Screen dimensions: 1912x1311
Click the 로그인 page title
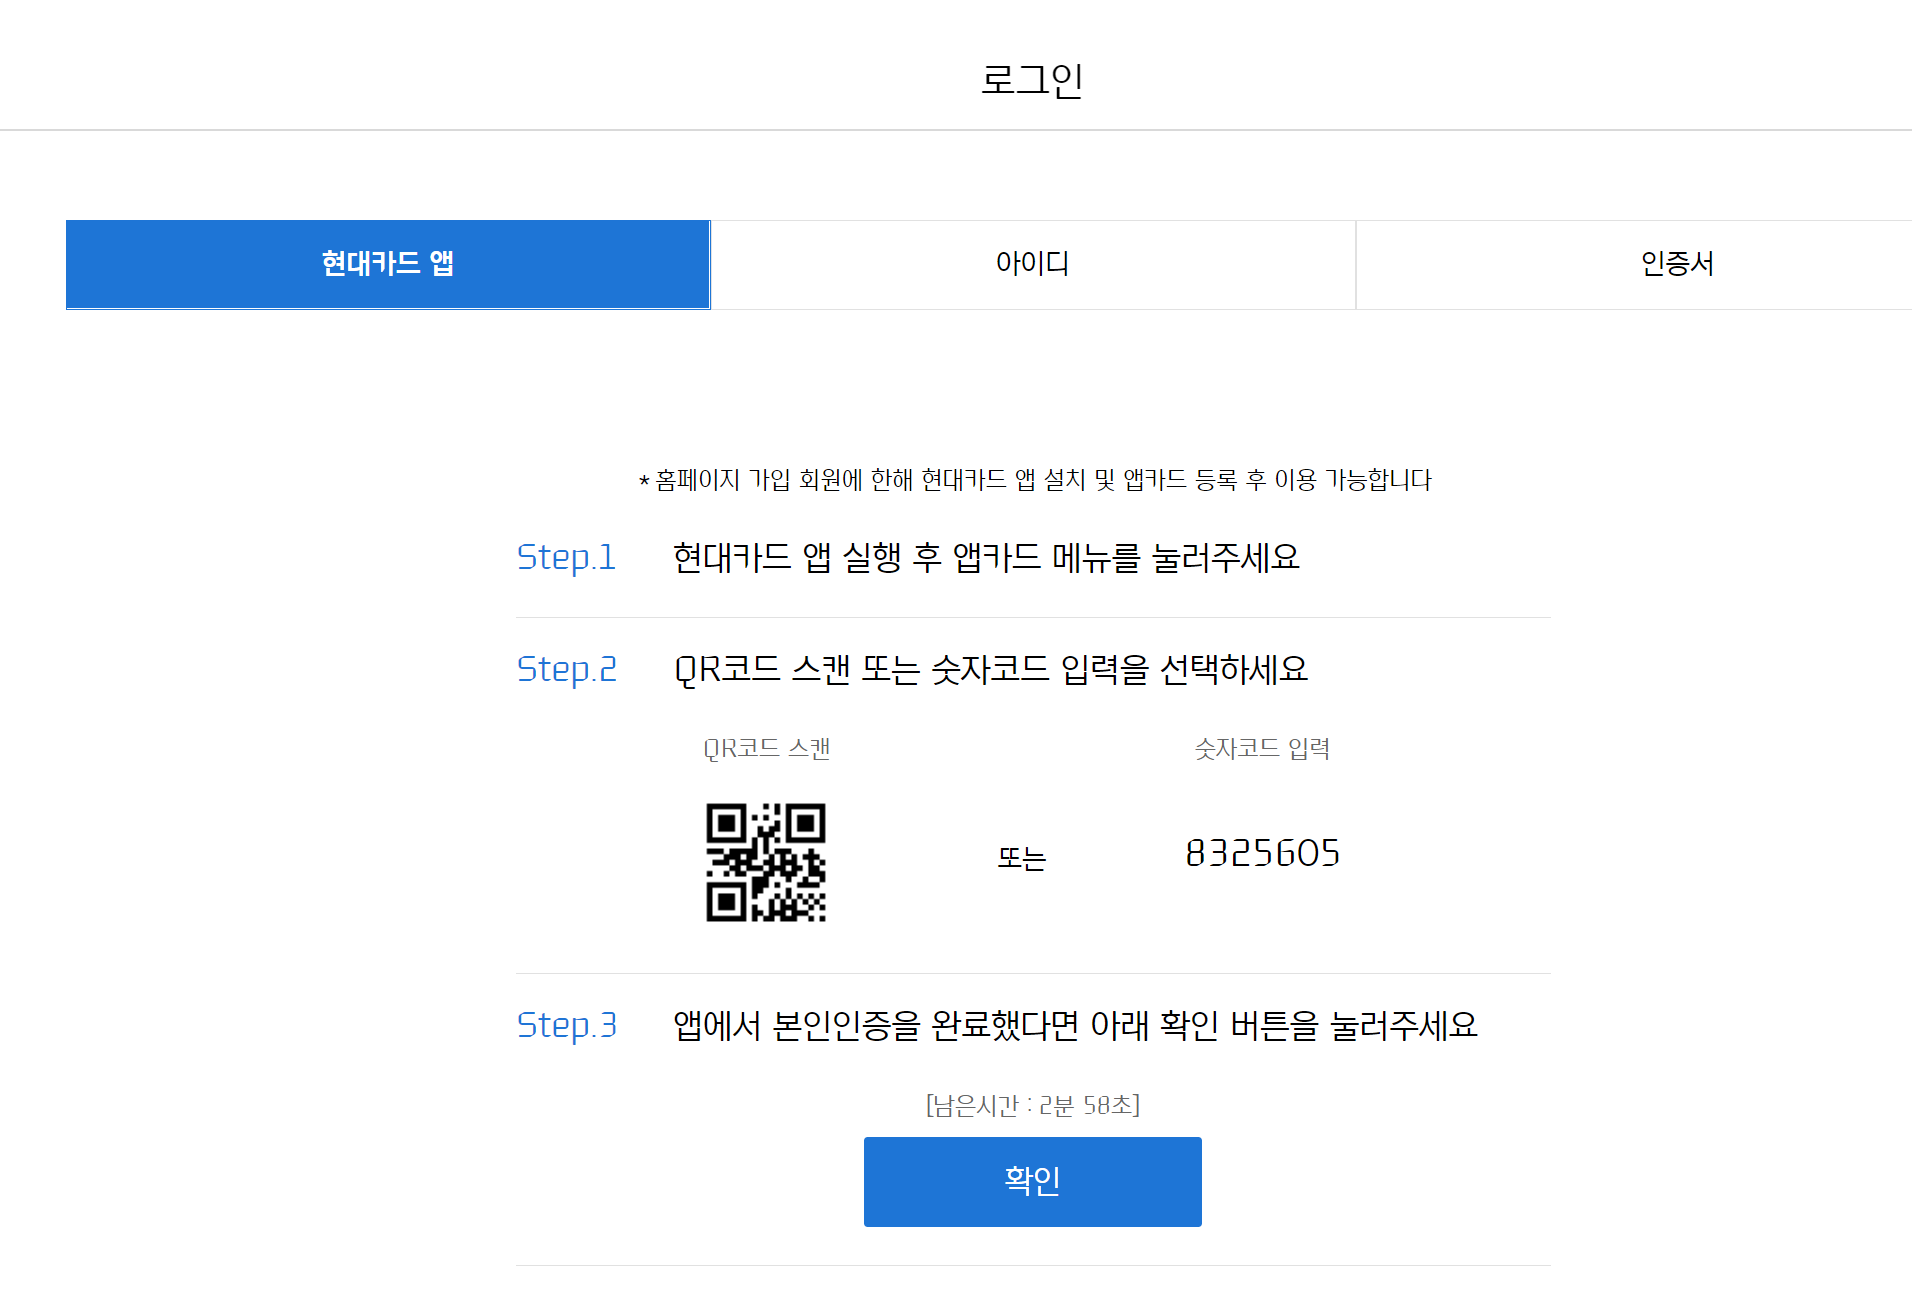(x=1032, y=80)
